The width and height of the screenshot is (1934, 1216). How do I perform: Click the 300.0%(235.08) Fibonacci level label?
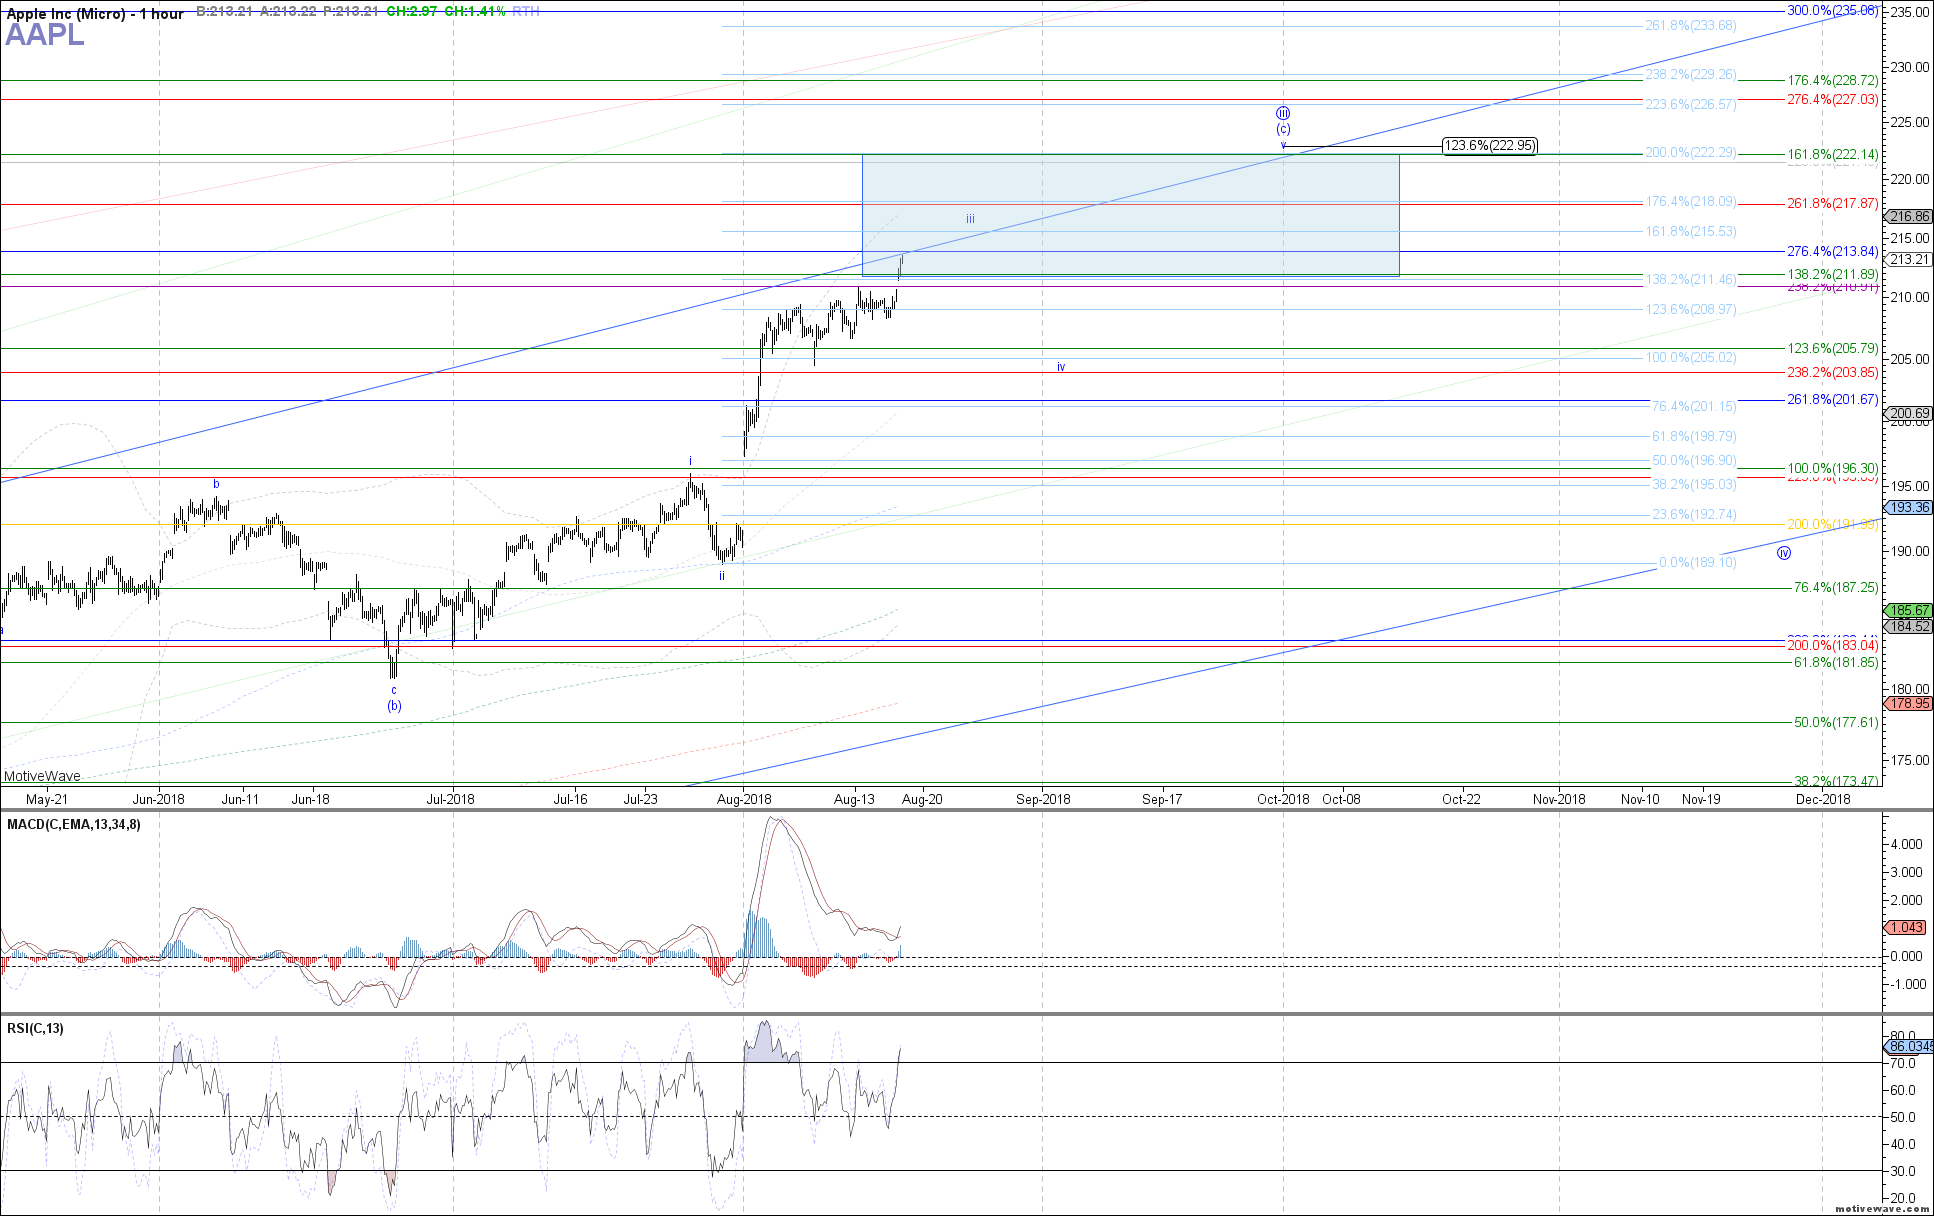coord(1833,10)
